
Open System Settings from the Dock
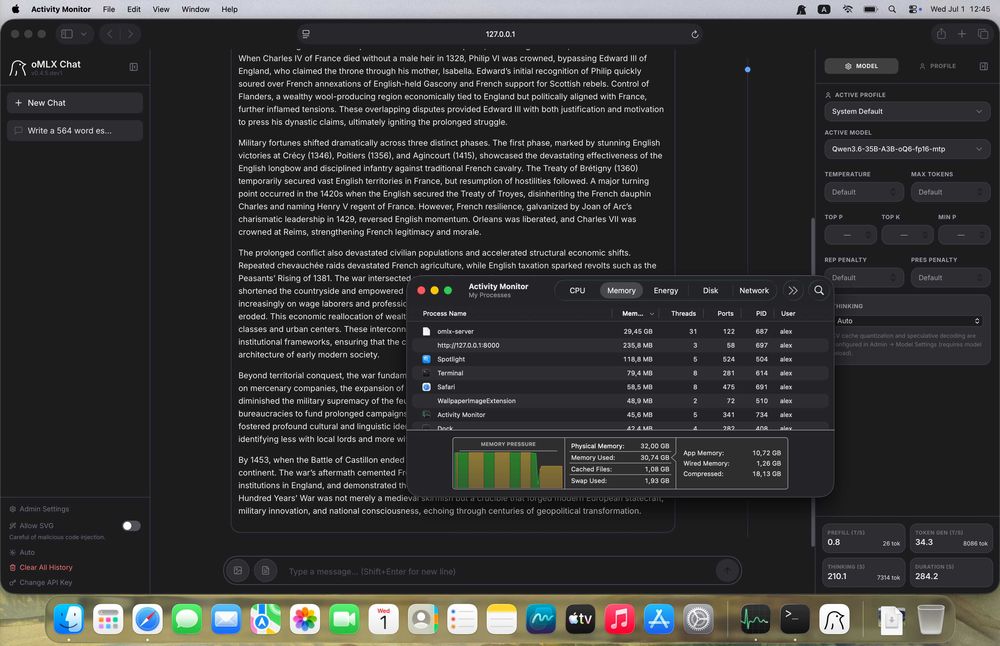point(698,619)
